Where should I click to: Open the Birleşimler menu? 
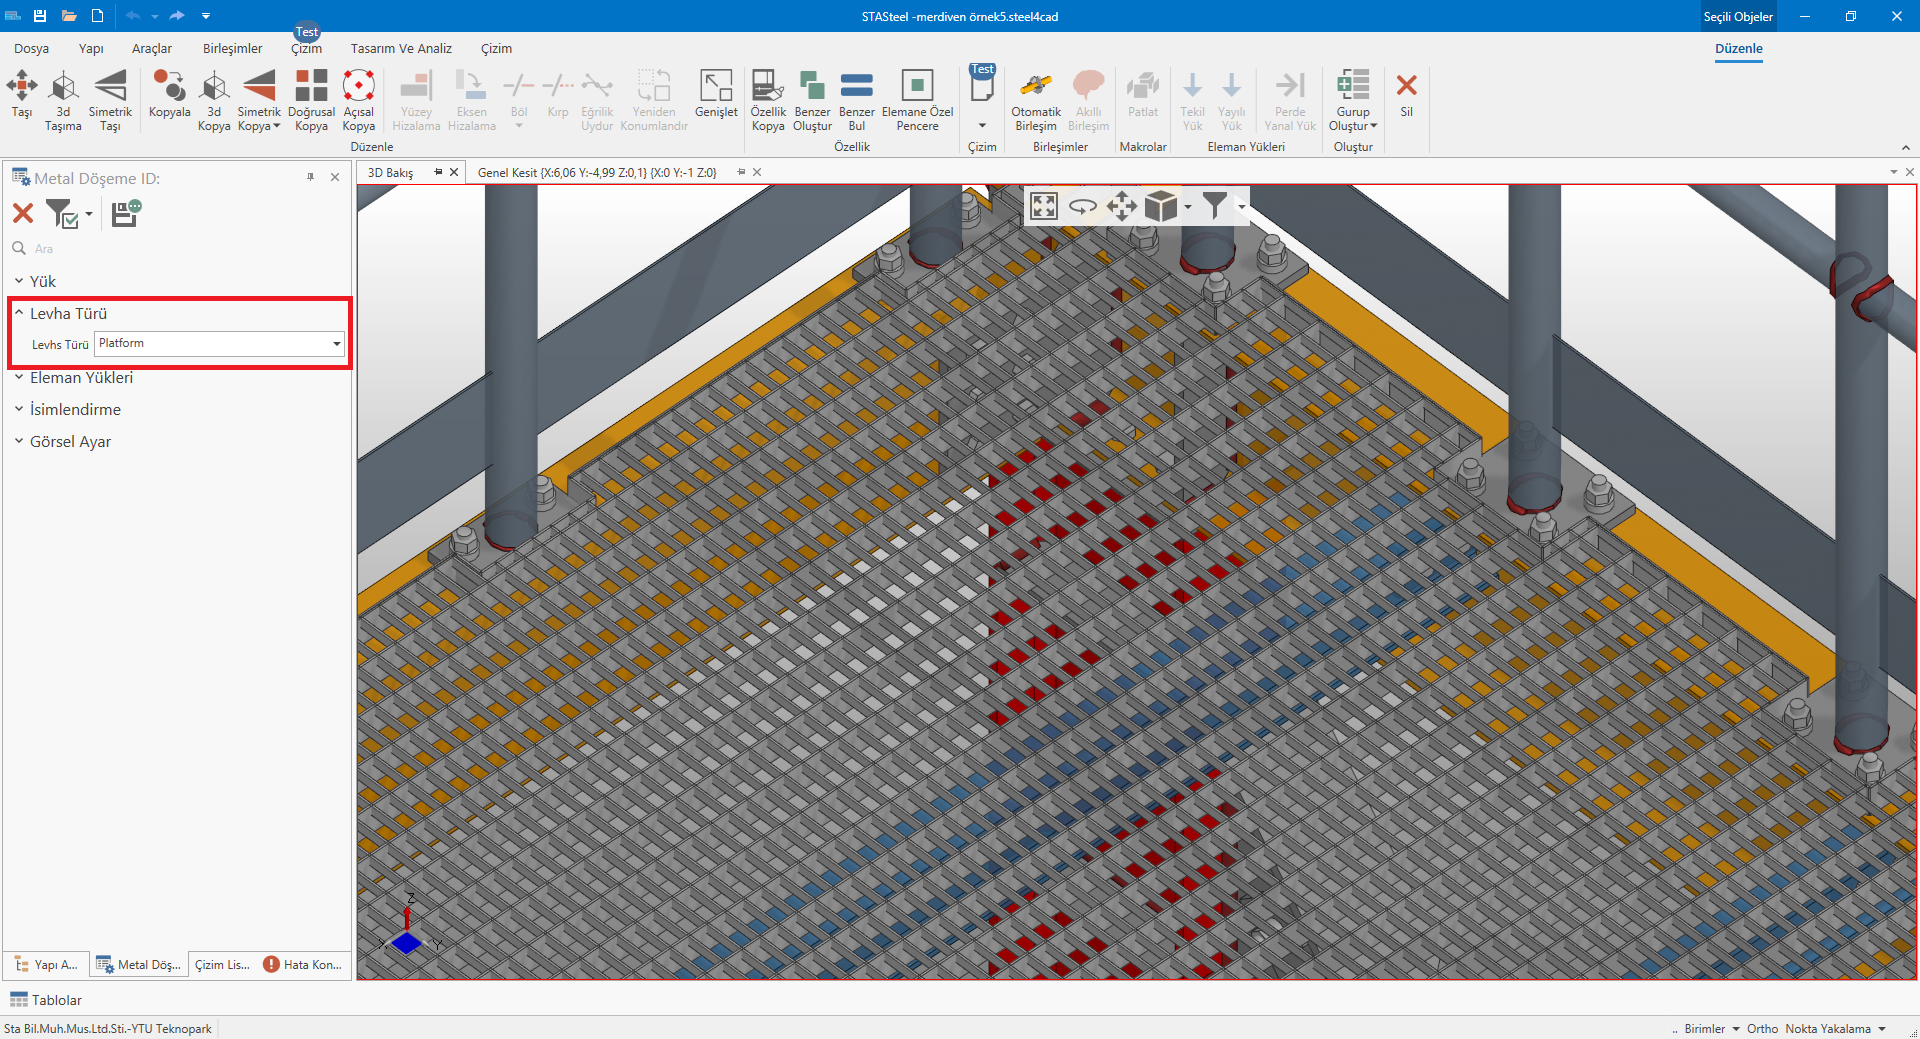(232, 48)
